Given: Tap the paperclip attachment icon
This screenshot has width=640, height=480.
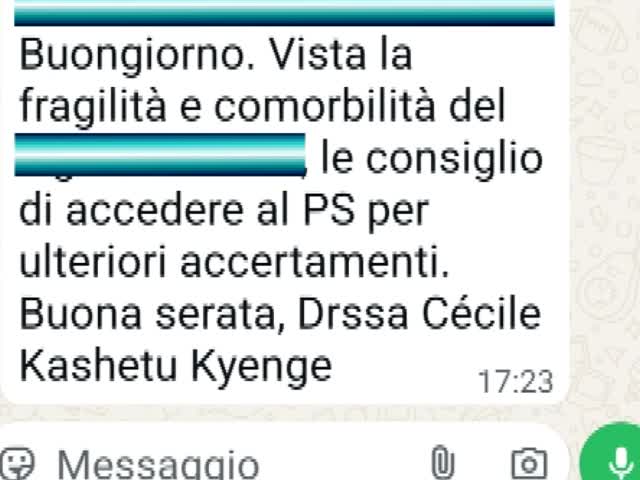Looking at the screenshot, I should 443,463.
